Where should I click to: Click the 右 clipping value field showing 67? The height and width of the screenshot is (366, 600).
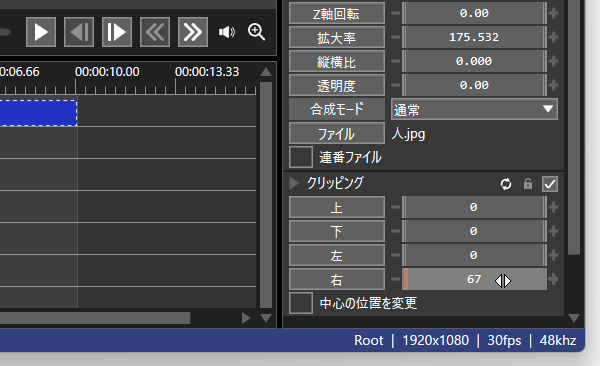tap(474, 279)
